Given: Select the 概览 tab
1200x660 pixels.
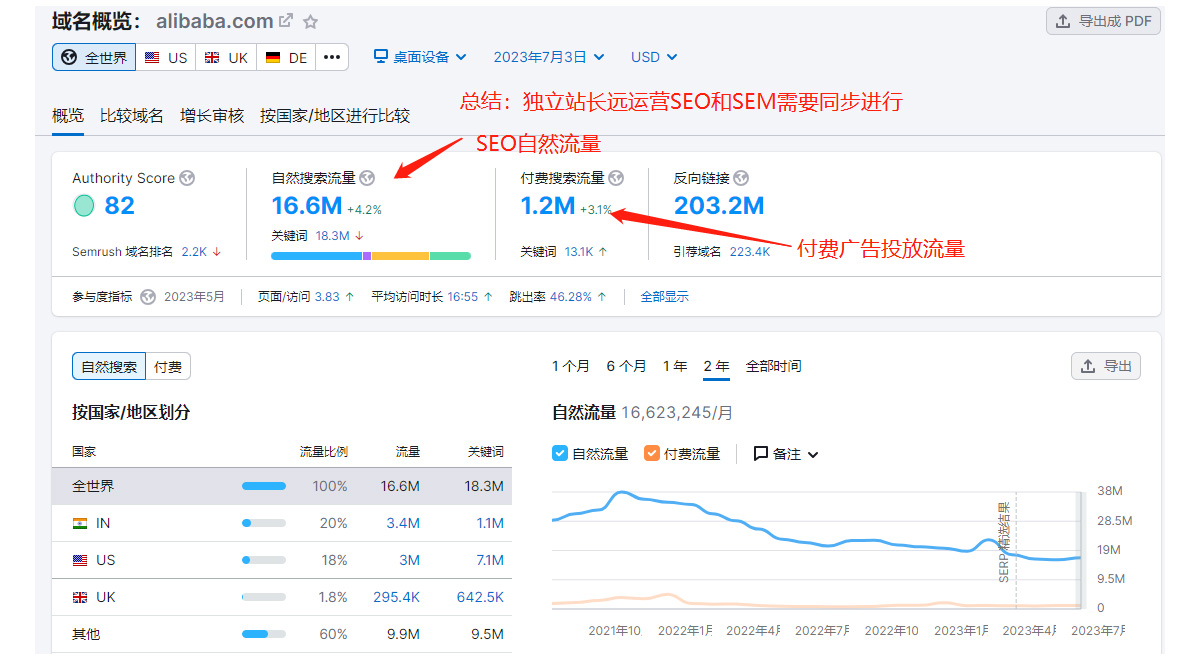Looking at the screenshot, I should click(68, 116).
